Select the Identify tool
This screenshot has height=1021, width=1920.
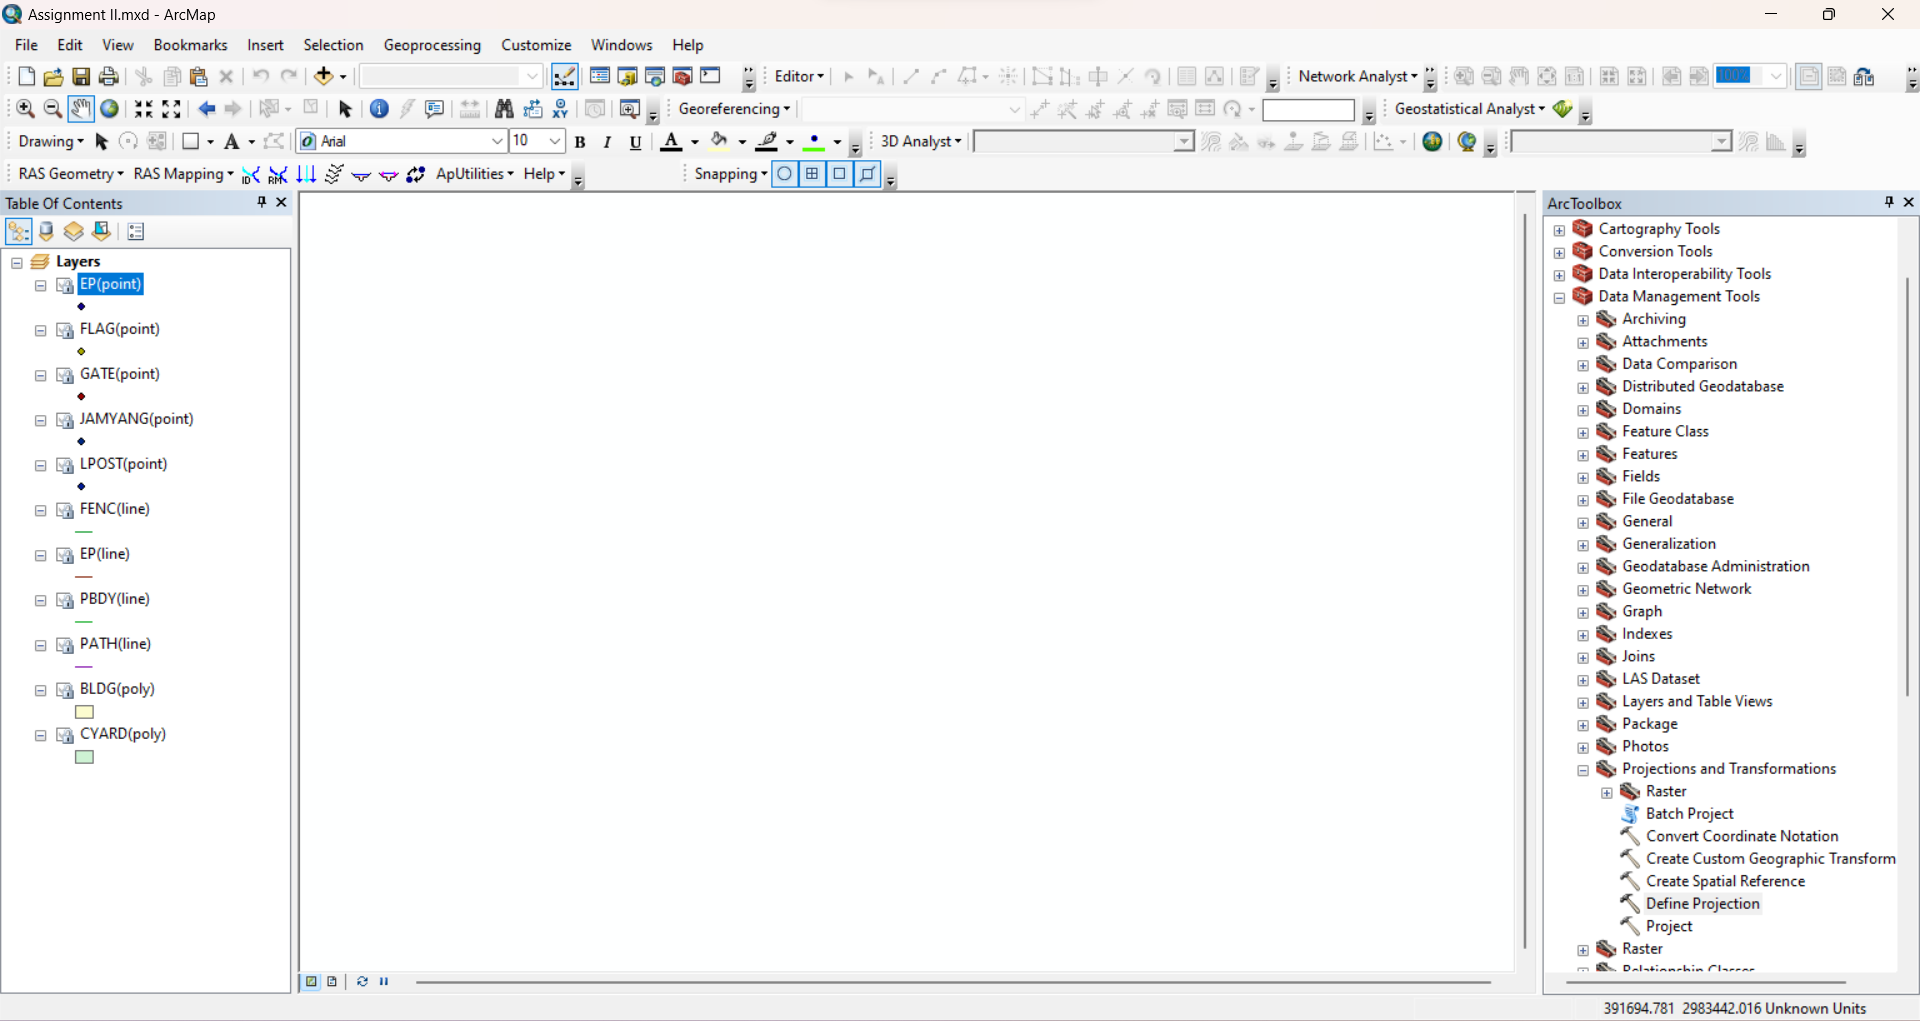(x=379, y=109)
